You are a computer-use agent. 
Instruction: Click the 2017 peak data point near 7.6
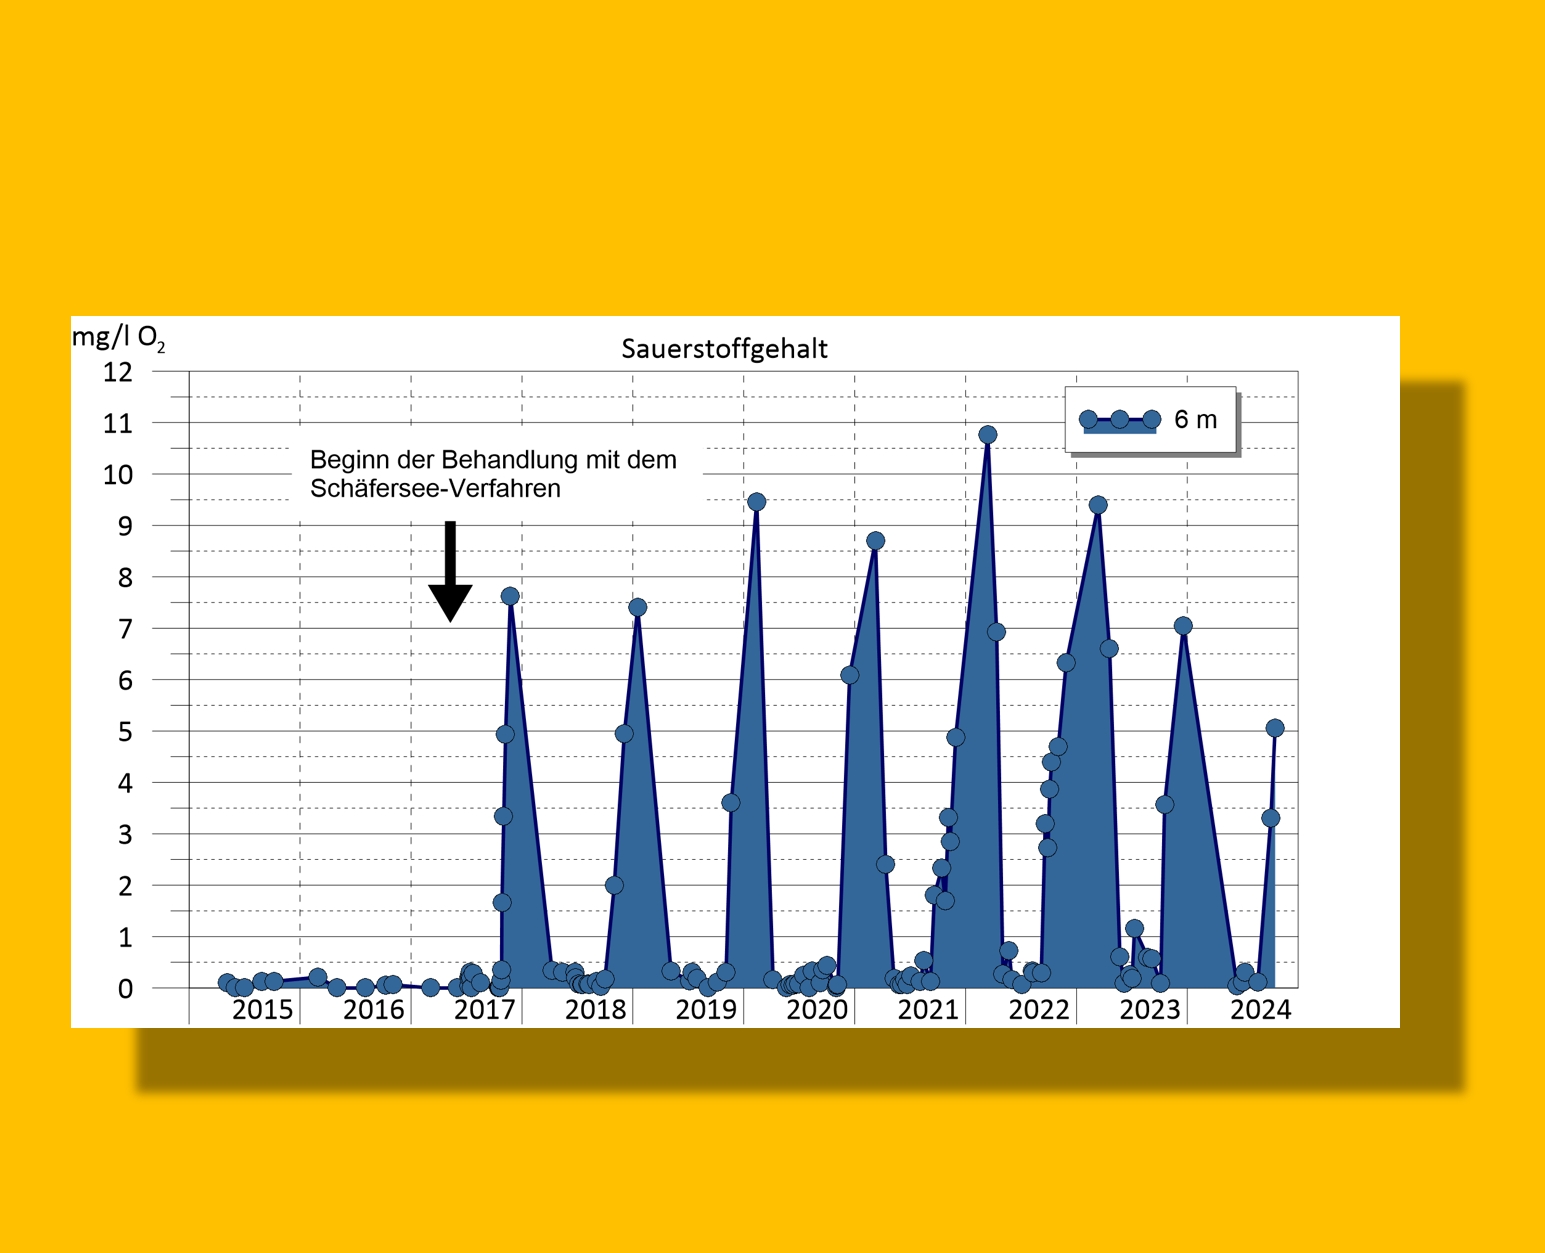pos(510,596)
